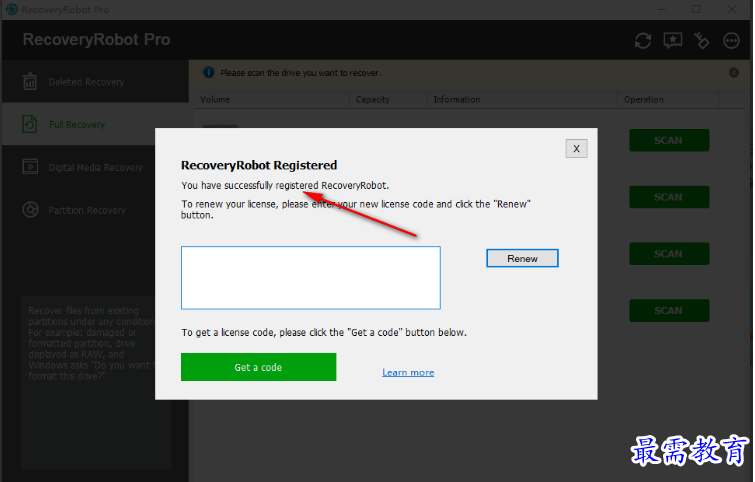Open the Learn more link
This screenshot has height=482, width=755.
coord(408,372)
